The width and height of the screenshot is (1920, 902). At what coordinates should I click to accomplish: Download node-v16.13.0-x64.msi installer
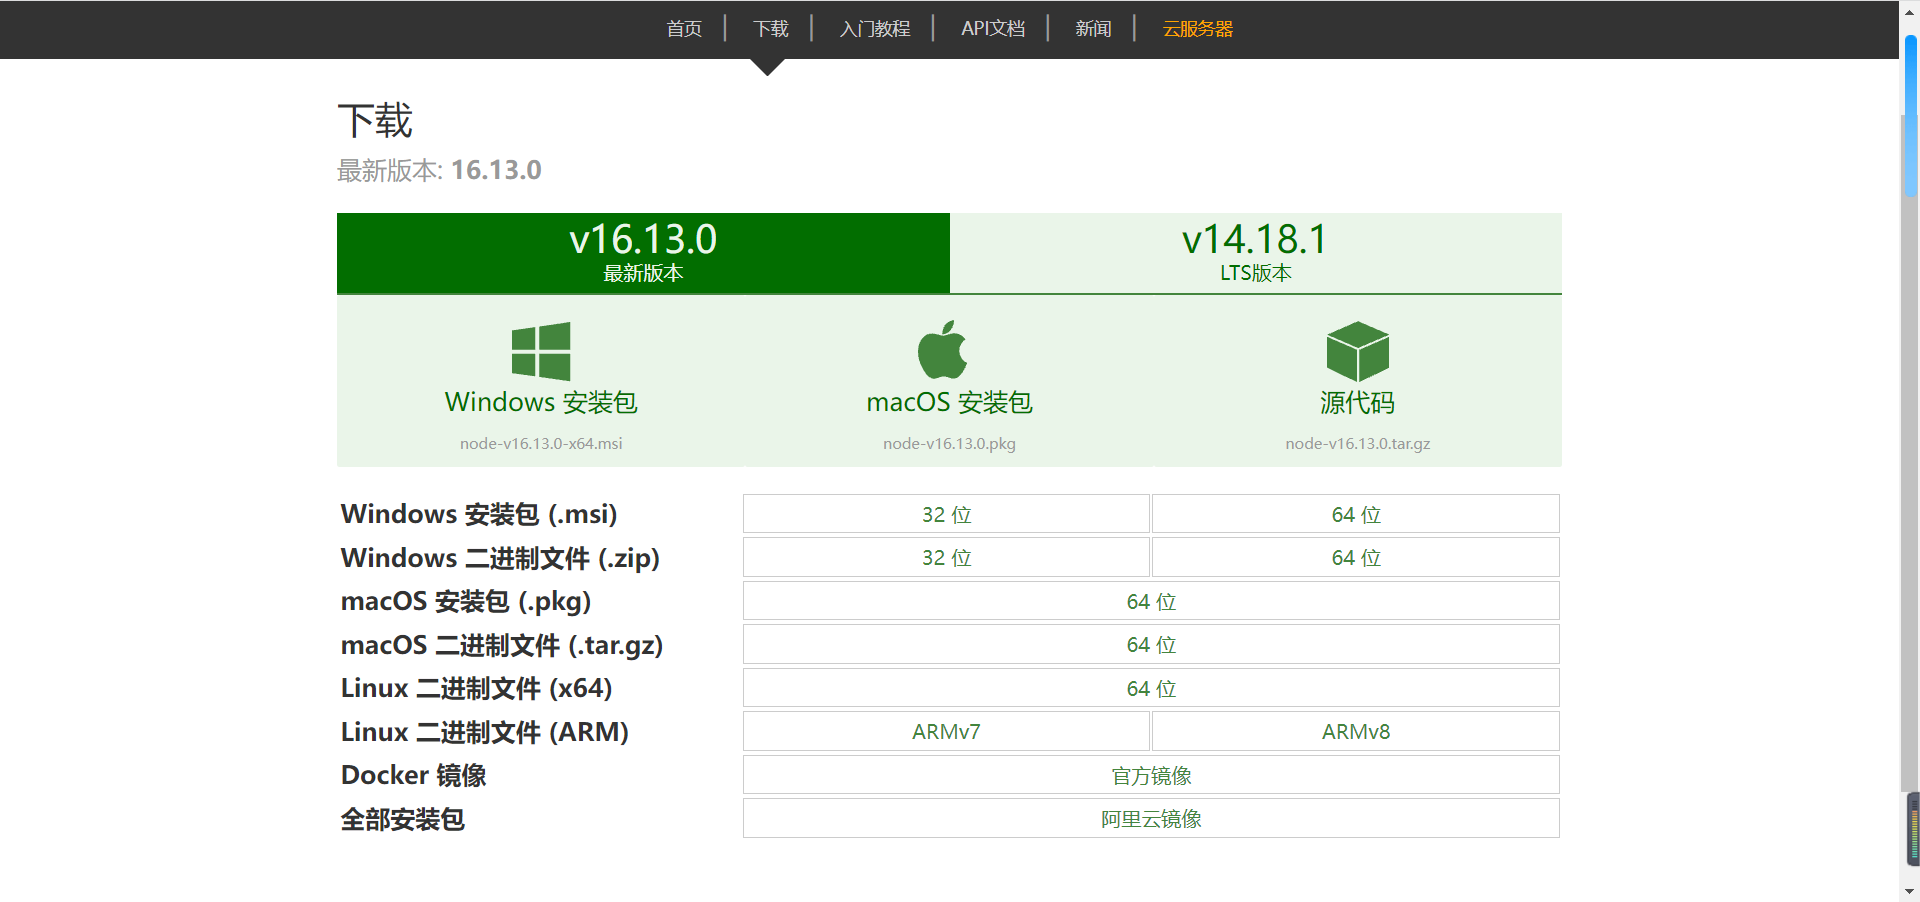540,443
